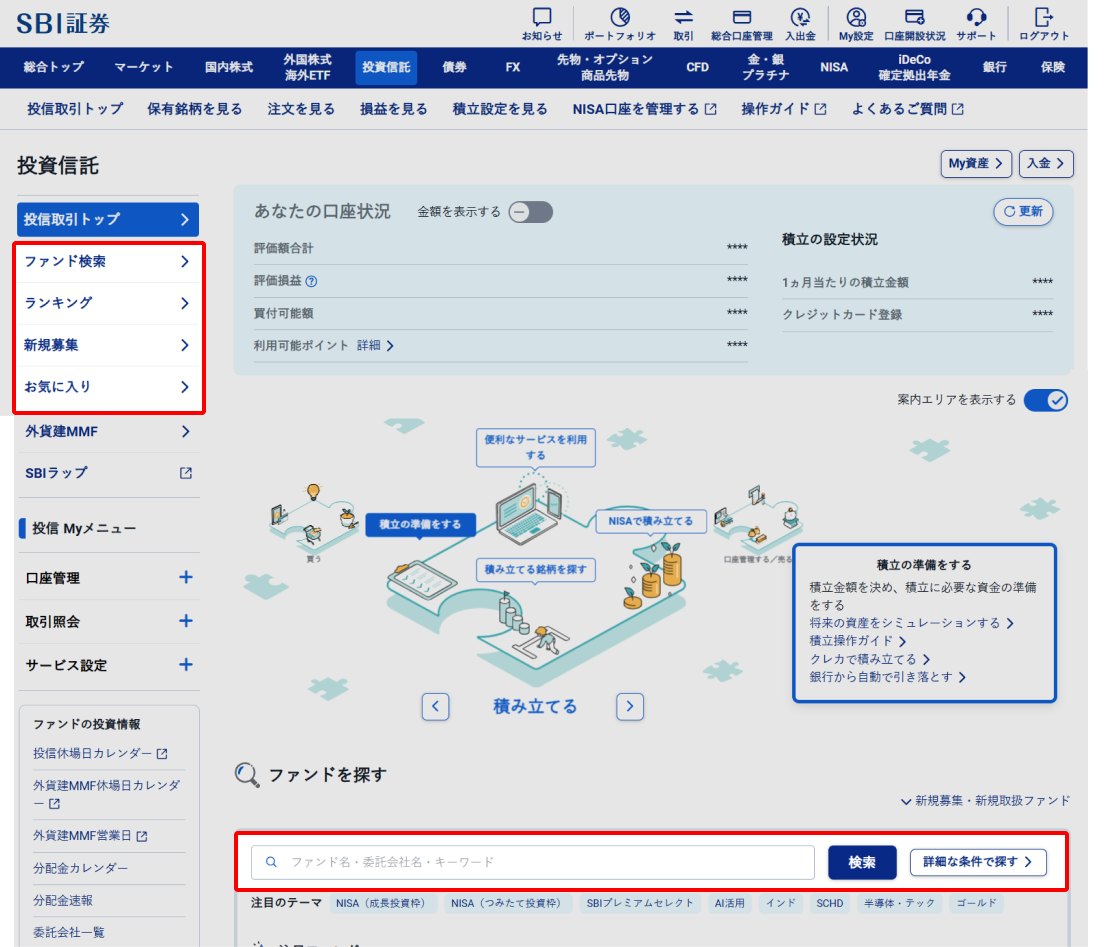Screen dimensions: 1120x947
Task: Click the 検索 search button
Action: coord(862,862)
